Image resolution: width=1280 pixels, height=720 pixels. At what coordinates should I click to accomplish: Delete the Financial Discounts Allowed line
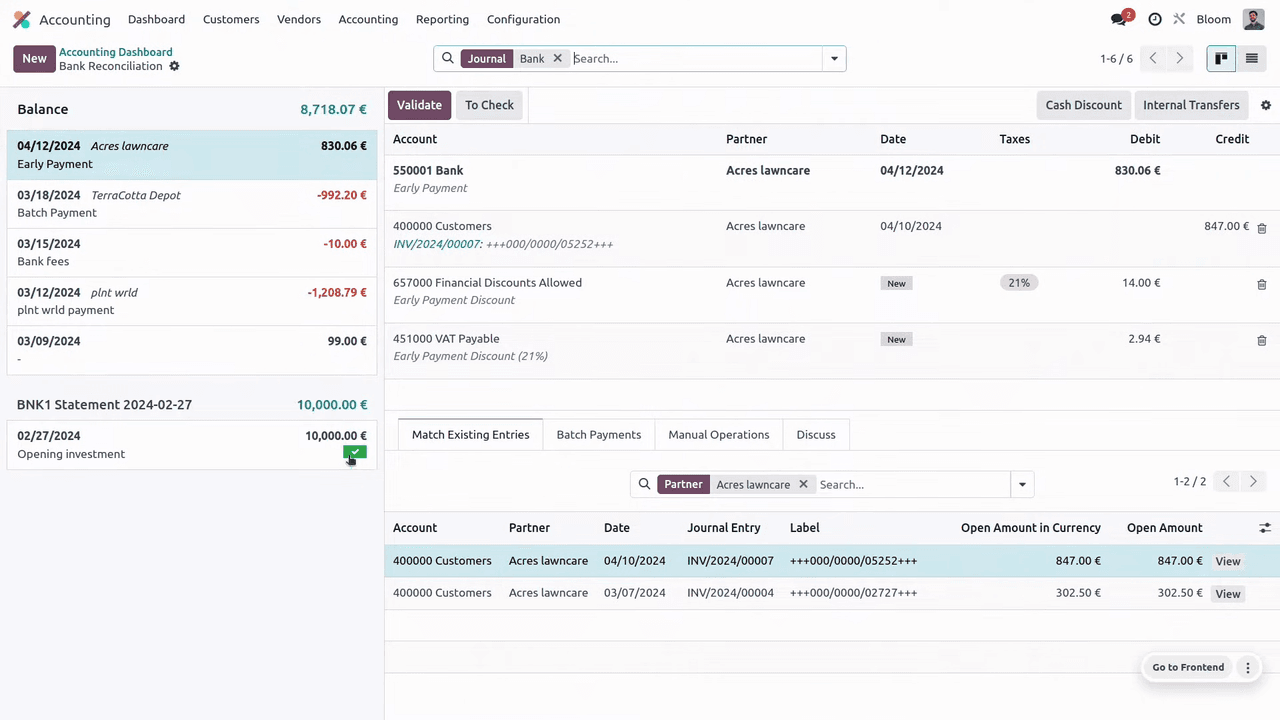[x=1261, y=284]
